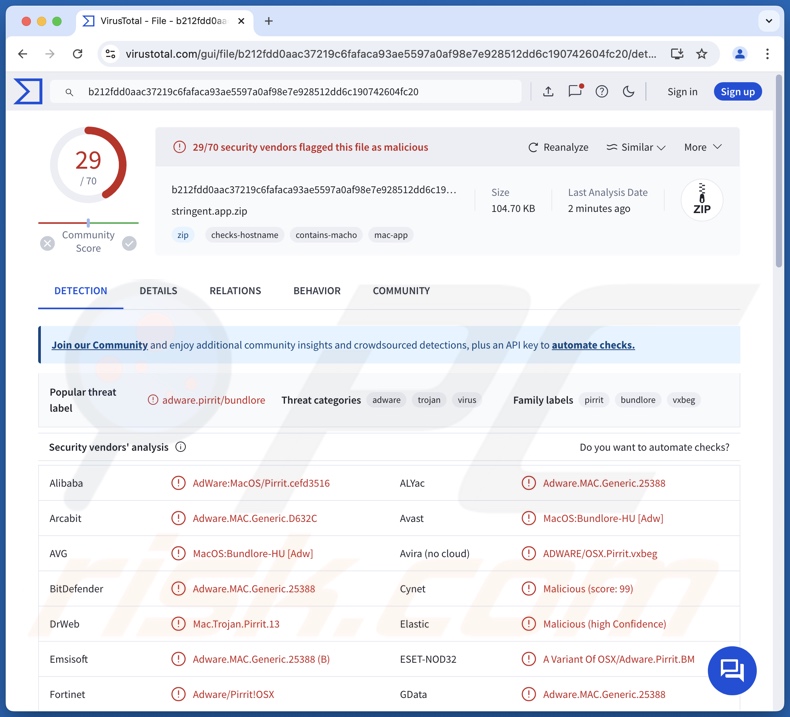The width and height of the screenshot is (790, 717).
Task: Click the checks-hostname tag
Action: (x=244, y=235)
